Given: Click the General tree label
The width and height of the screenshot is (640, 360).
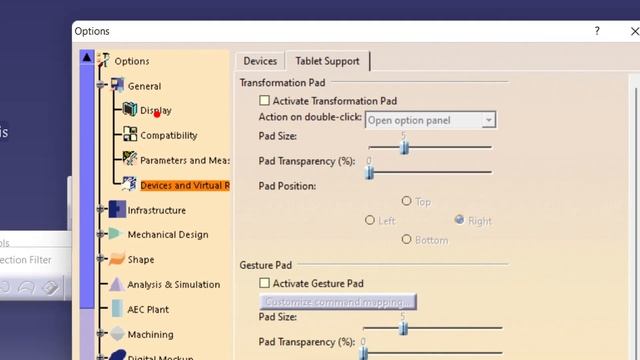Looking at the screenshot, I should (144, 86).
